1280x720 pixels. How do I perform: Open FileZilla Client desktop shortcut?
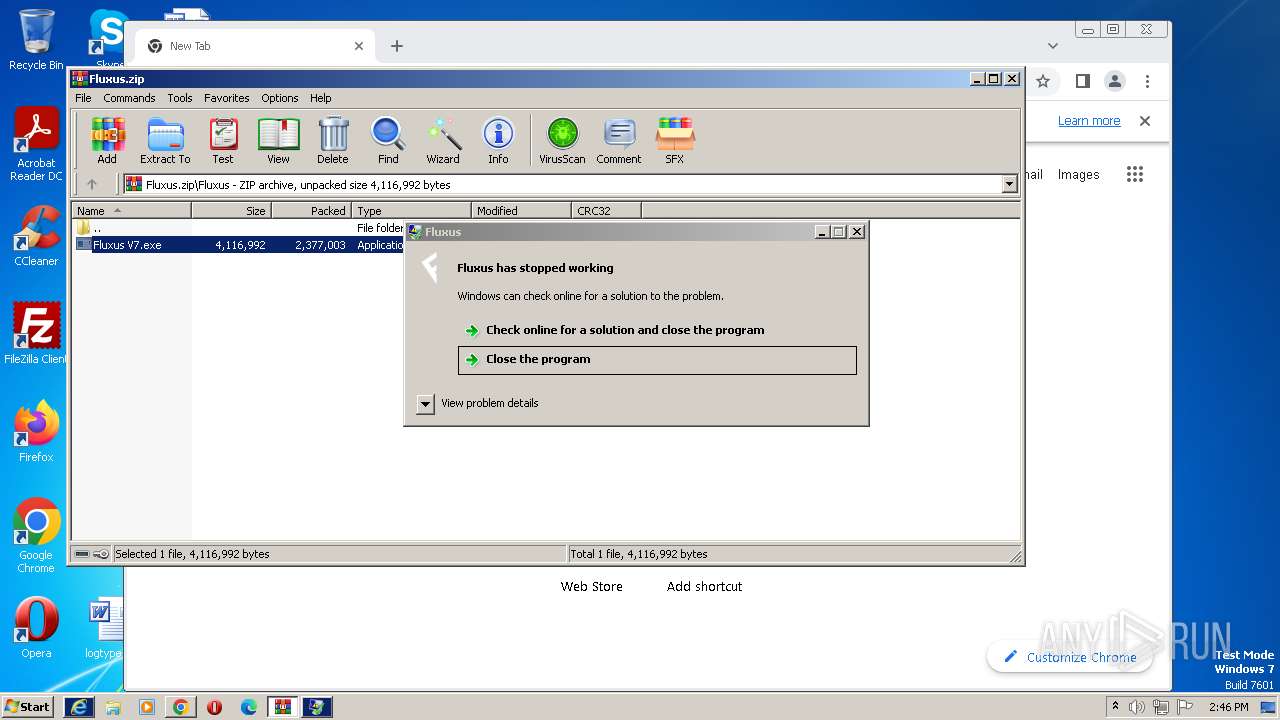[x=36, y=334]
